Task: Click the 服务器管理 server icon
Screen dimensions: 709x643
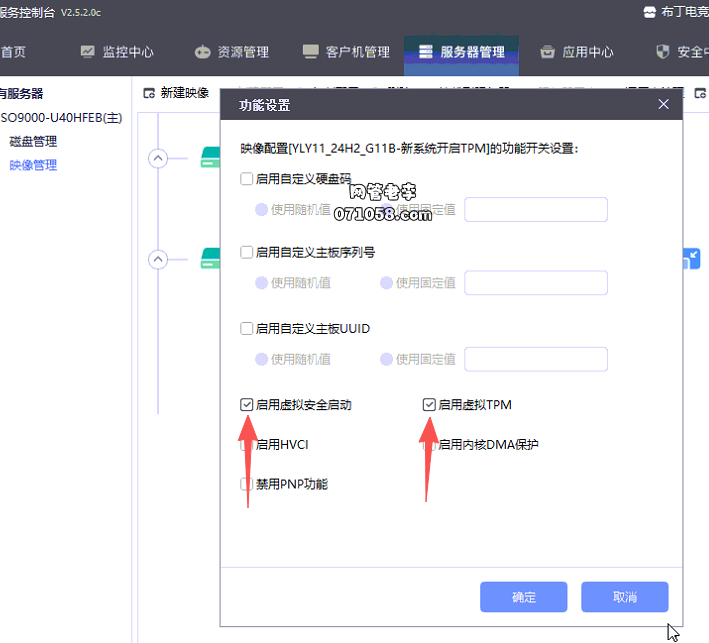Action: click(x=425, y=52)
